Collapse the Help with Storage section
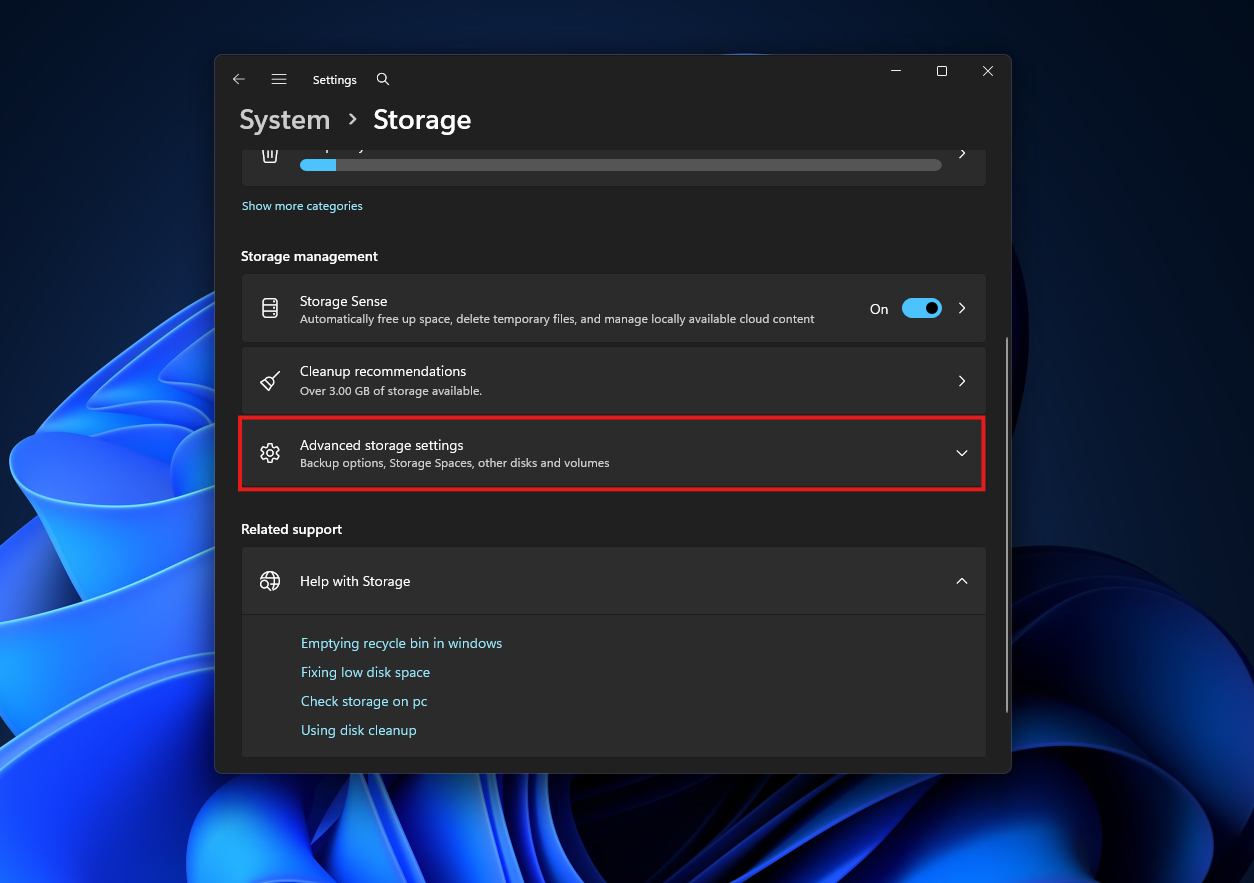 pyautogui.click(x=961, y=580)
